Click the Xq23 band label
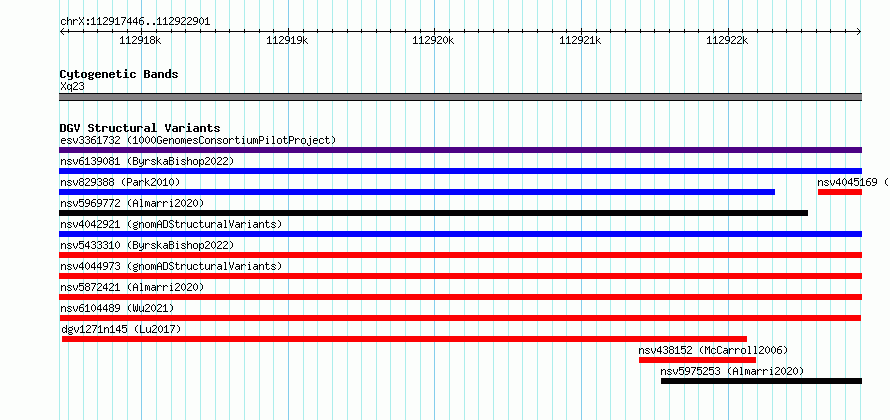Image resolution: width=890 pixels, height=420 pixels. (72, 86)
